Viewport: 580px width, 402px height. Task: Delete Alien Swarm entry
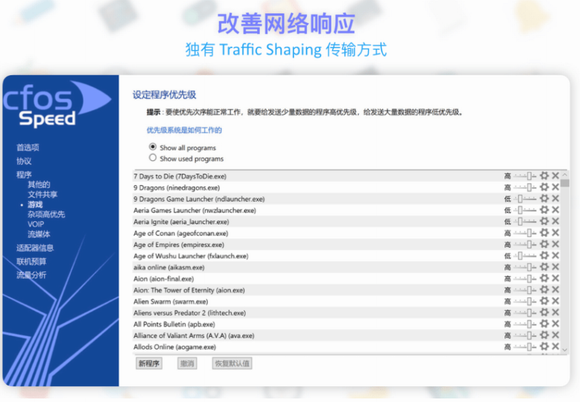coord(555,301)
